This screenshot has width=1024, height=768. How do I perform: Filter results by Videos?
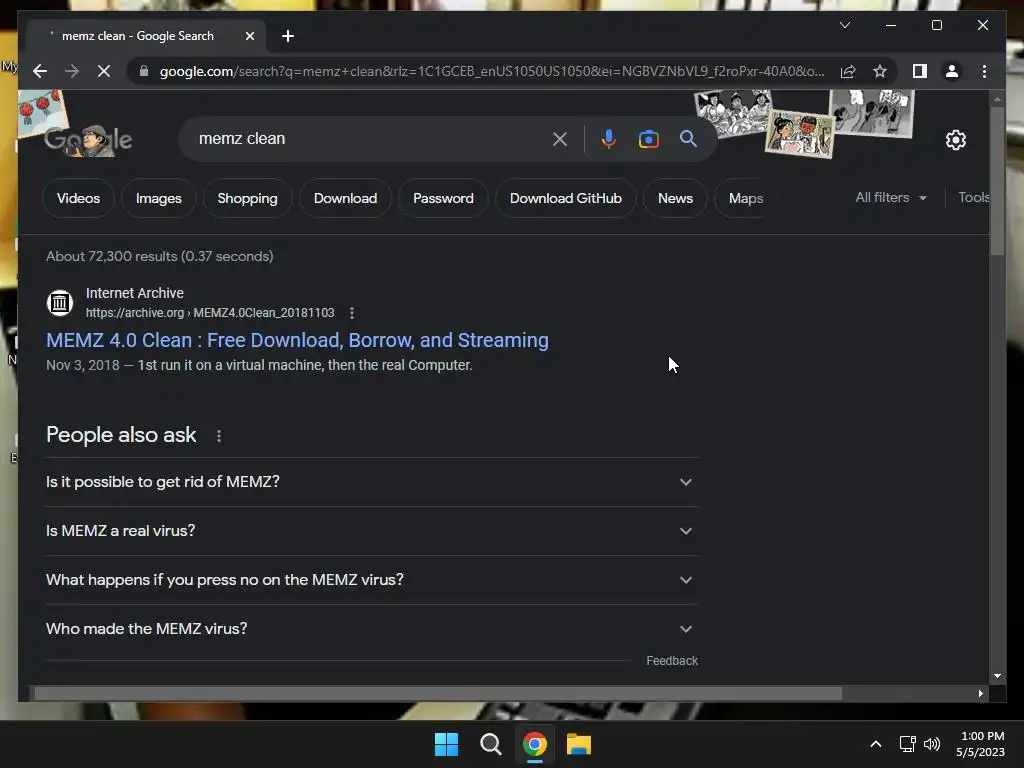pyautogui.click(x=78, y=198)
